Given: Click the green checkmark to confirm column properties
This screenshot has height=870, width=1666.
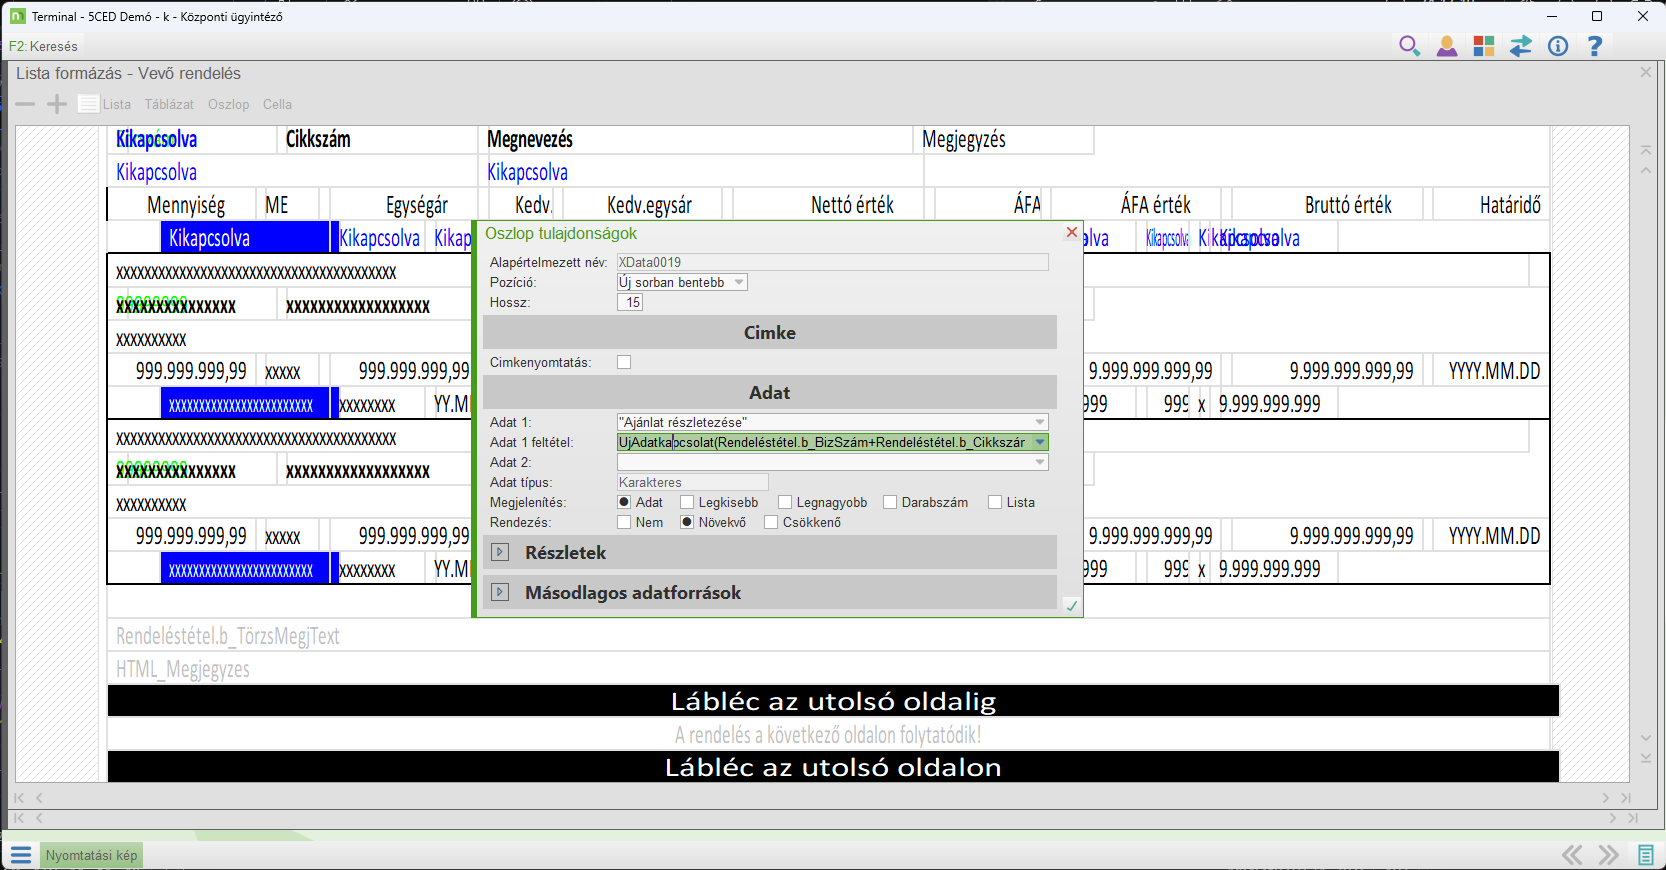Looking at the screenshot, I should (x=1071, y=606).
